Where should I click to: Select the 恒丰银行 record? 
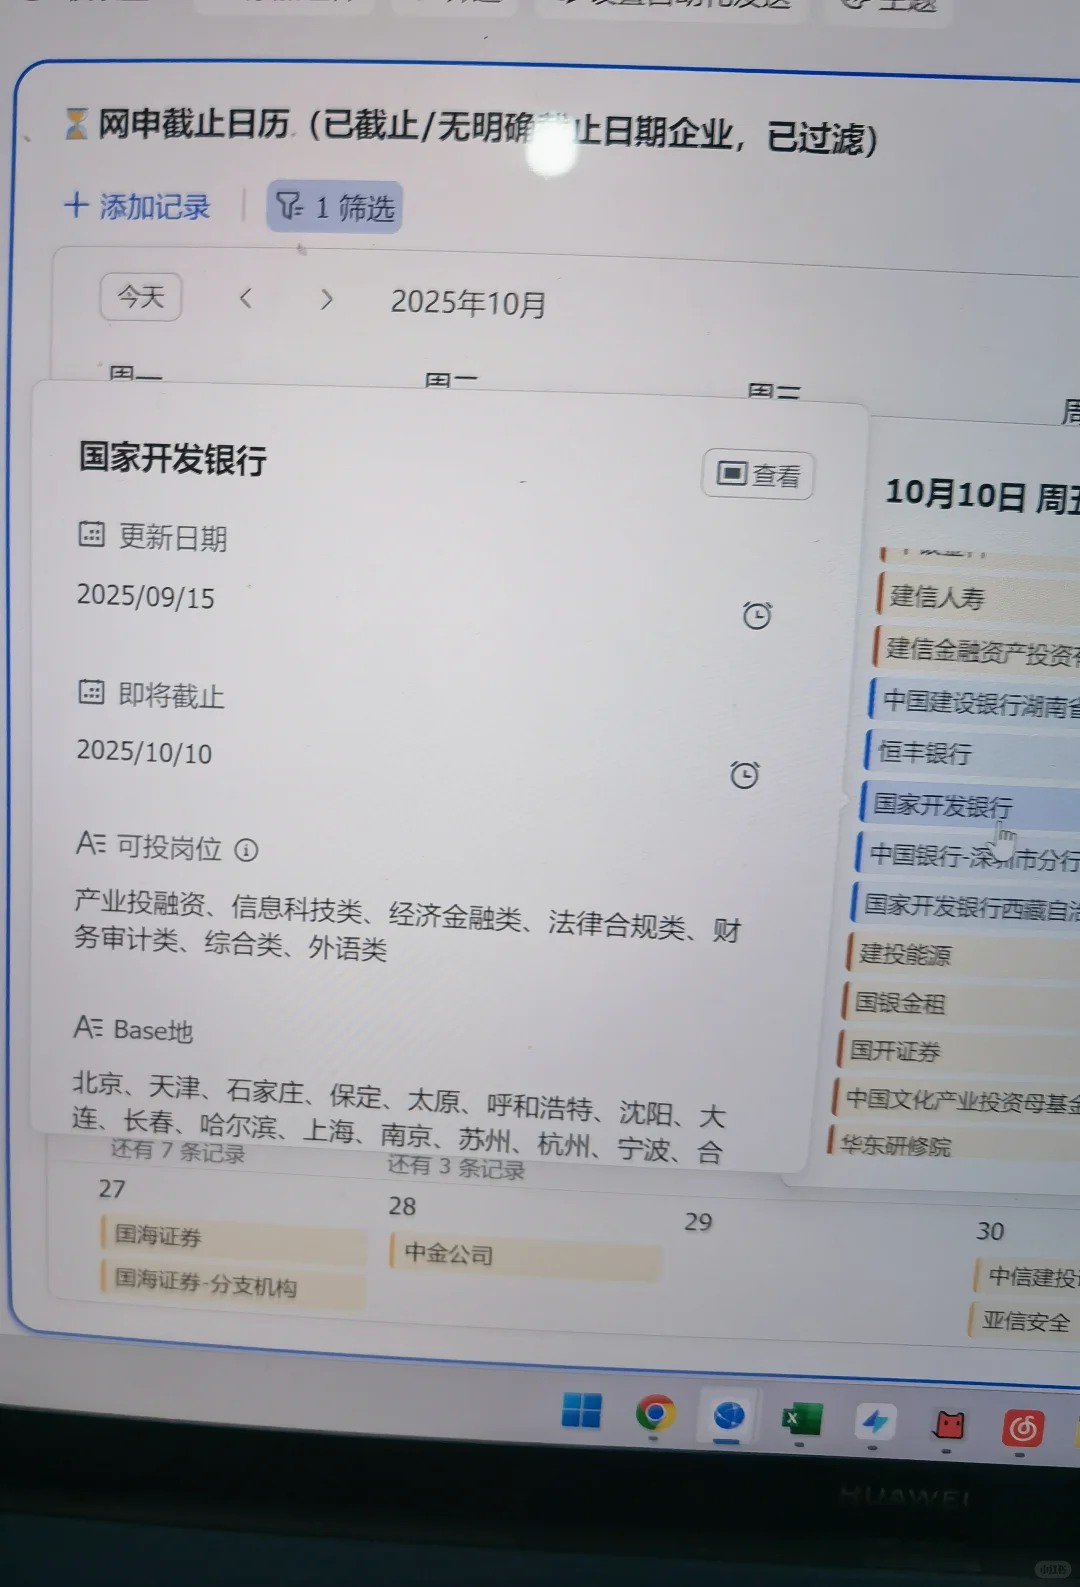point(970,753)
